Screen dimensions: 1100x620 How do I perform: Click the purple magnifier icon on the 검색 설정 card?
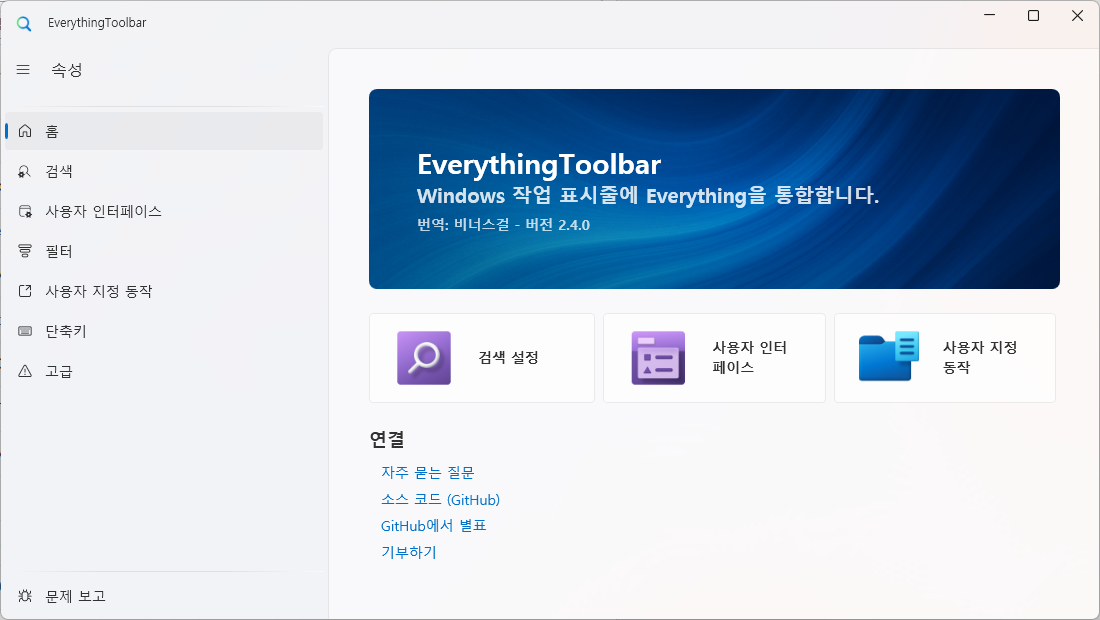coord(424,358)
